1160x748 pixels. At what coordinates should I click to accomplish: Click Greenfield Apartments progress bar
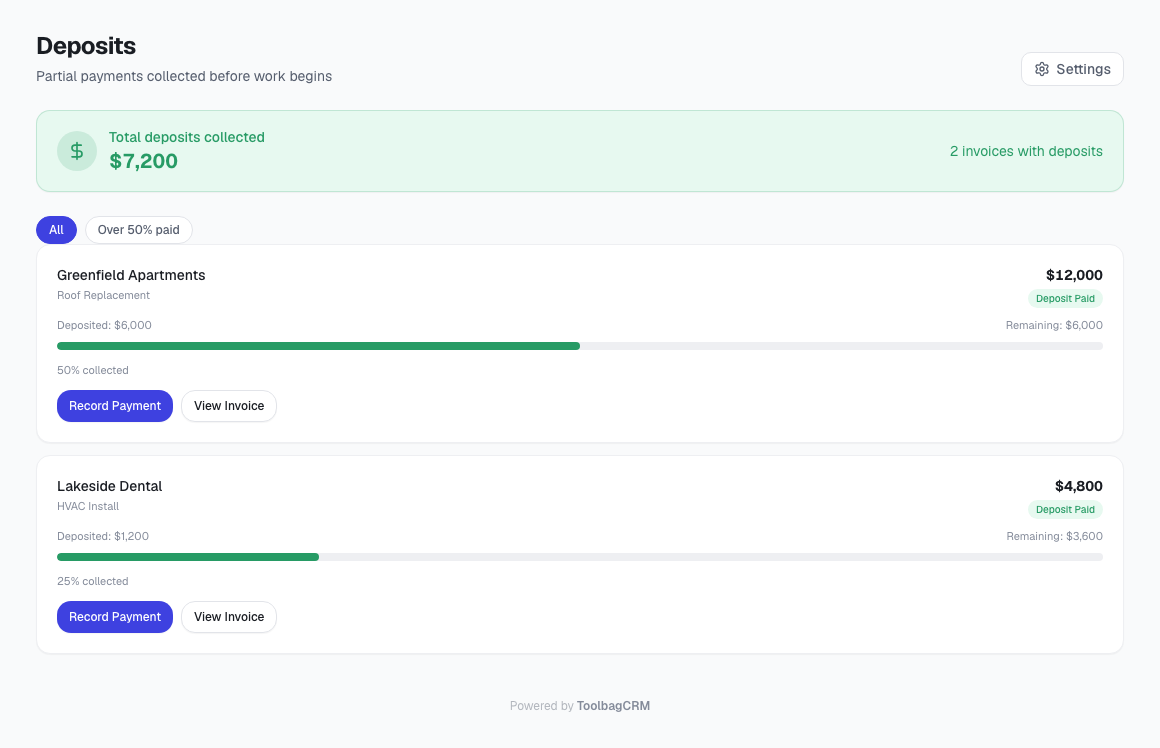(x=580, y=346)
